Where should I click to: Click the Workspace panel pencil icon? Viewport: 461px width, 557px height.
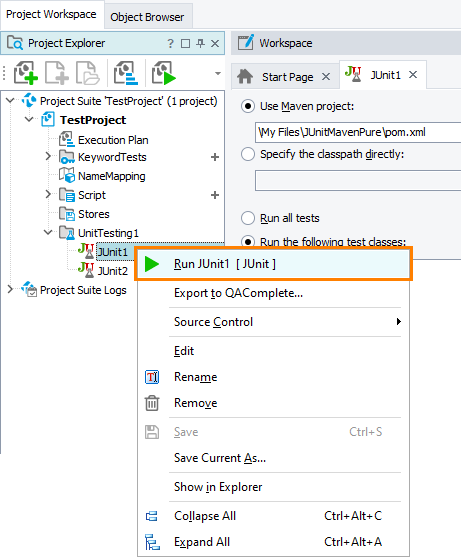tap(246, 42)
